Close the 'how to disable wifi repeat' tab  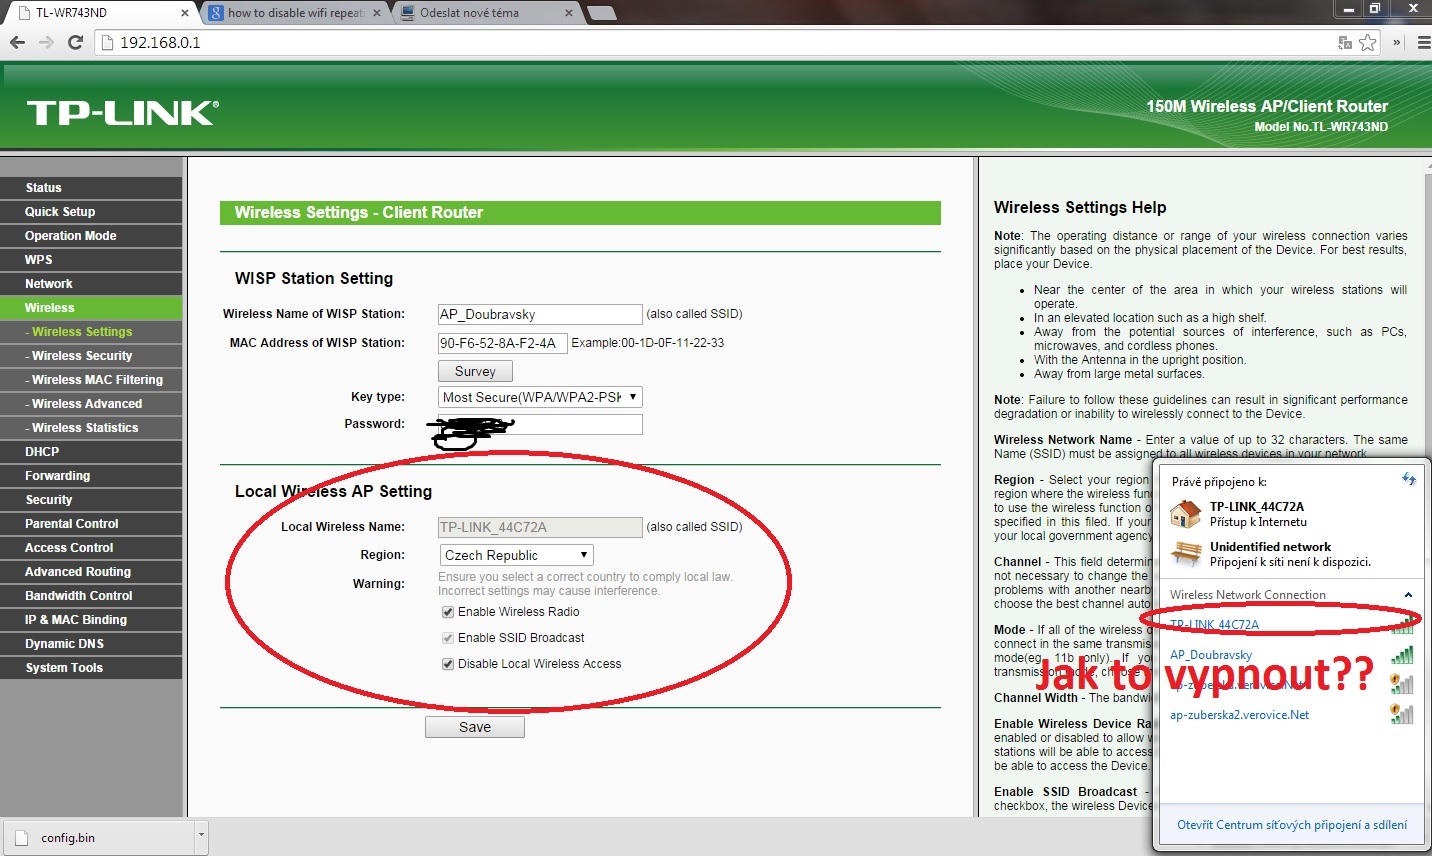pyautogui.click(x=377, y=13)
